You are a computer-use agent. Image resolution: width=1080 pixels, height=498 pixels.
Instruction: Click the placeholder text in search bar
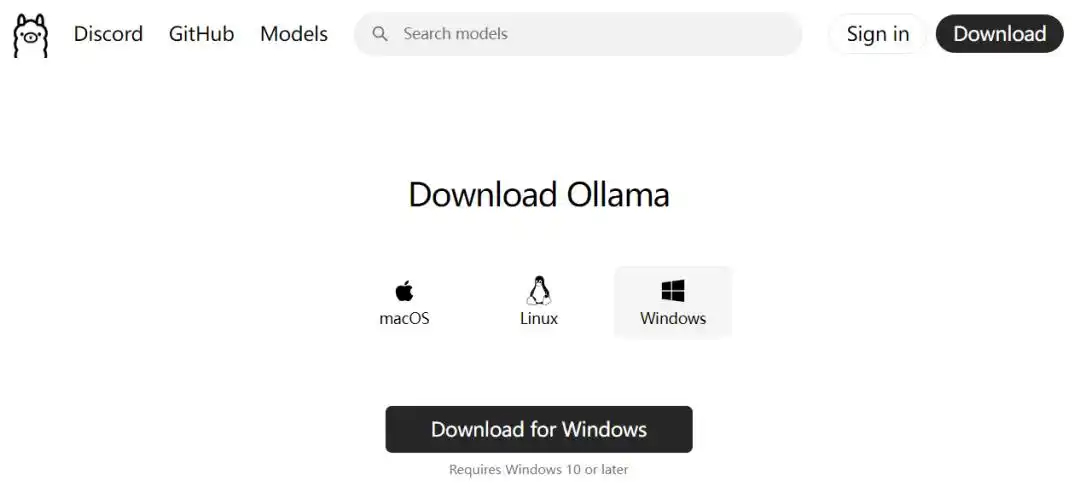coord(455,34)
